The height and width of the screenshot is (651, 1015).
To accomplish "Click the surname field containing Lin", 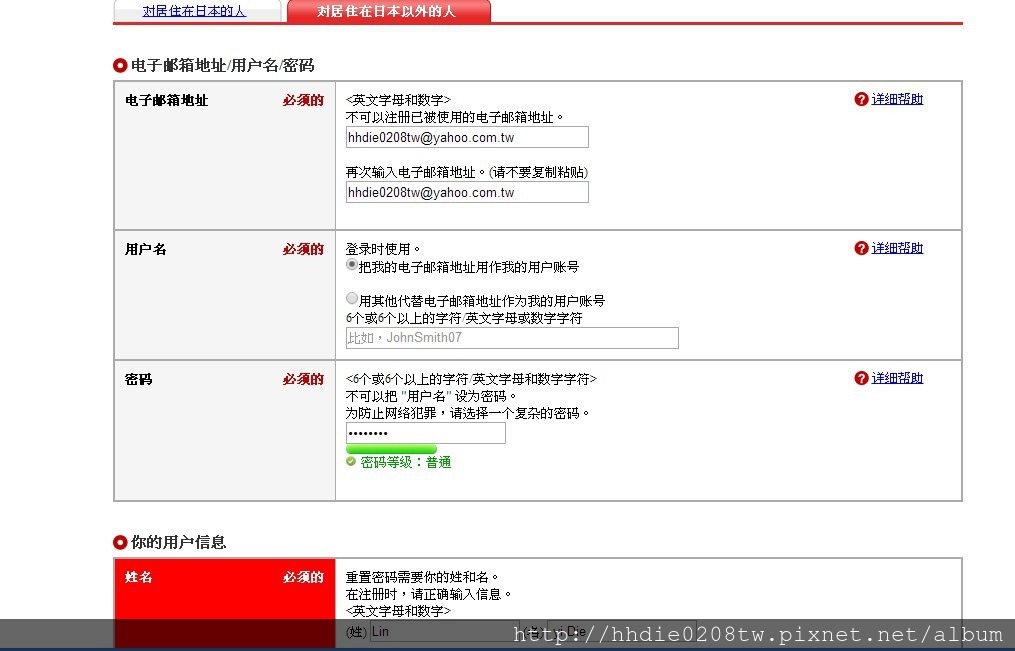I will 440,631.
